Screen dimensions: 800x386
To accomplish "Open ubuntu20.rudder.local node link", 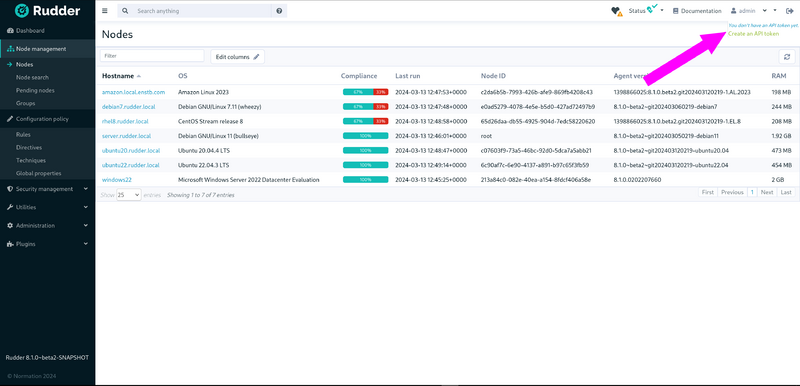I will coord(131,150).
